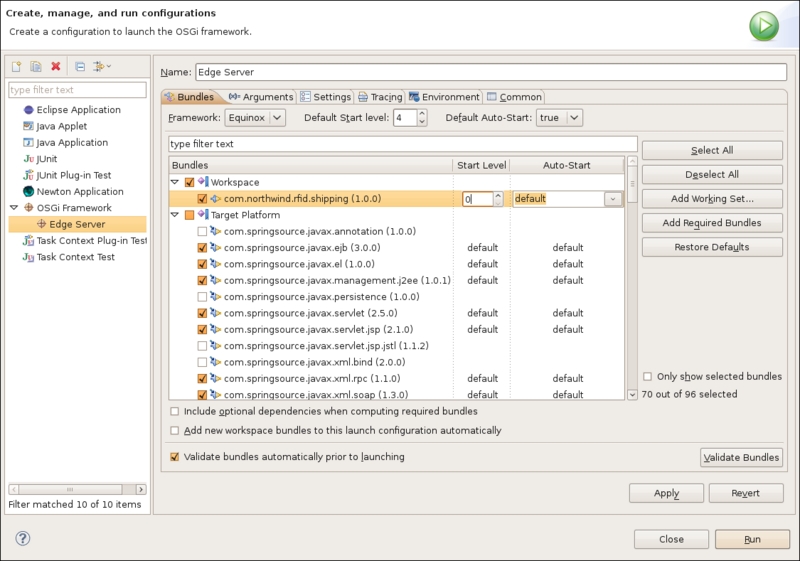
Task: Switch to the Common tab
Action: 514,97
